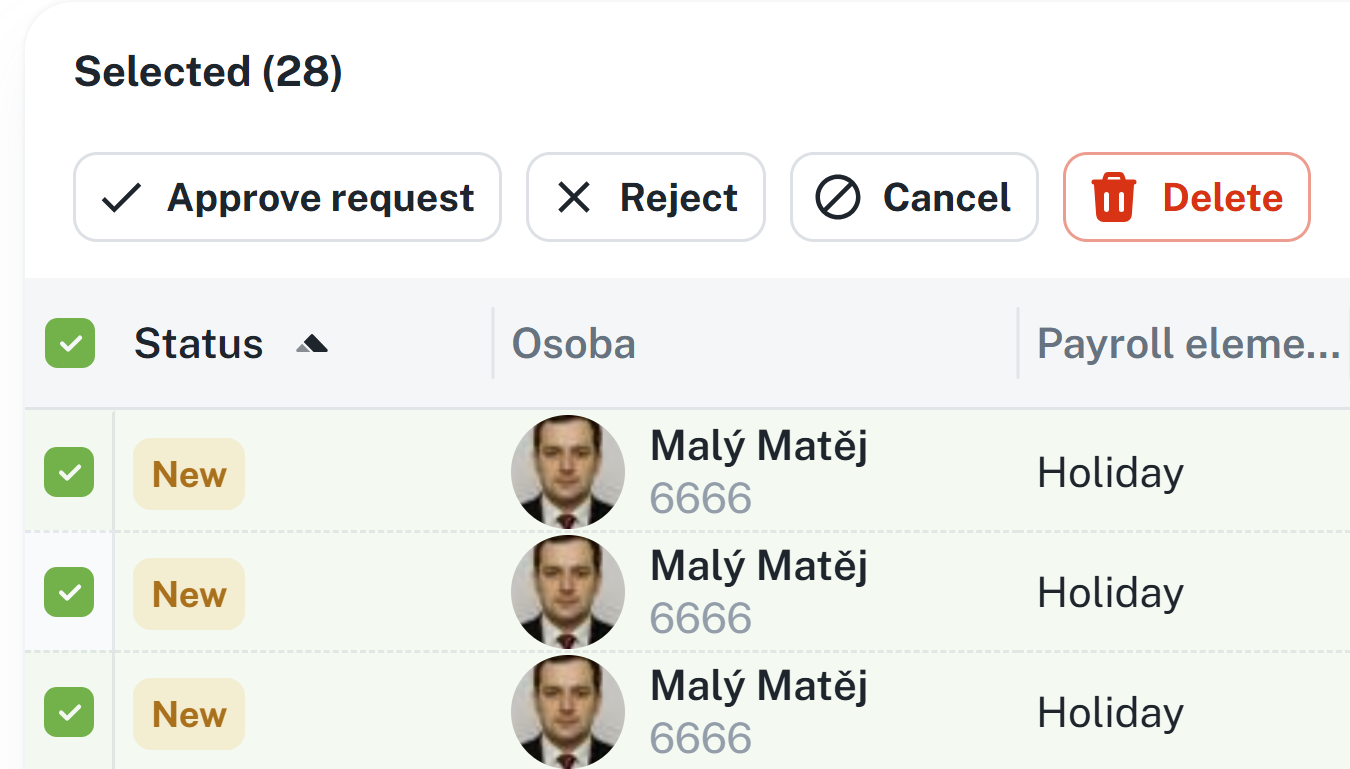Uncheck the second row's checkbox

(x=69, y=593)
